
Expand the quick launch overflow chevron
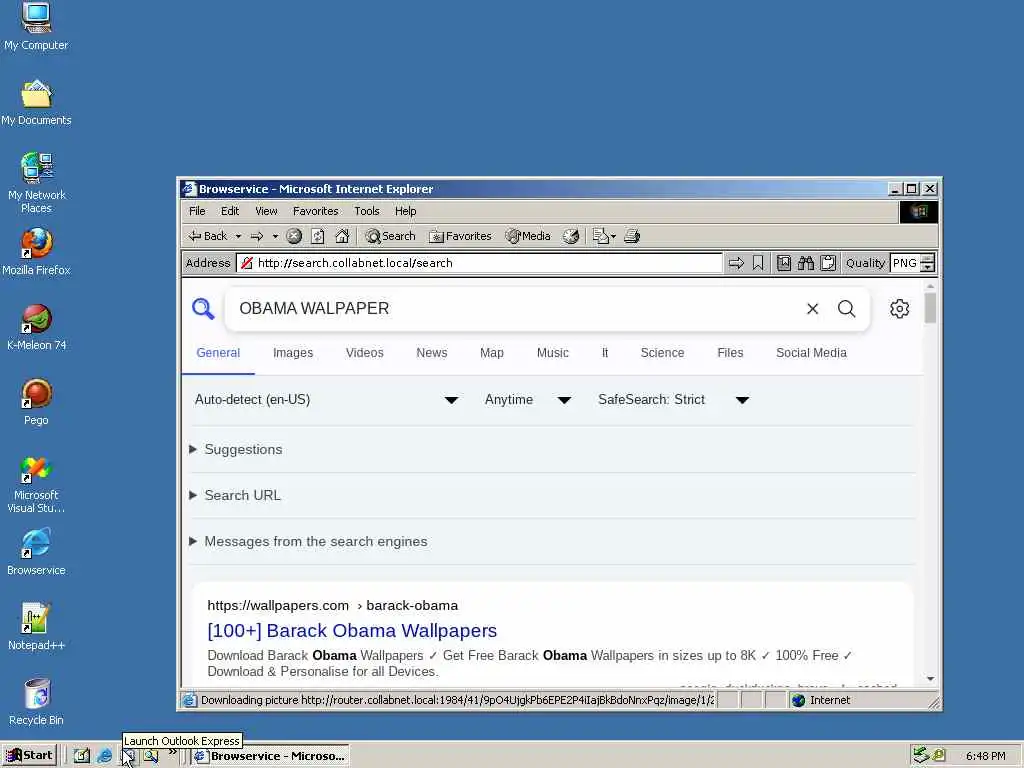click(x=172, y=753)
